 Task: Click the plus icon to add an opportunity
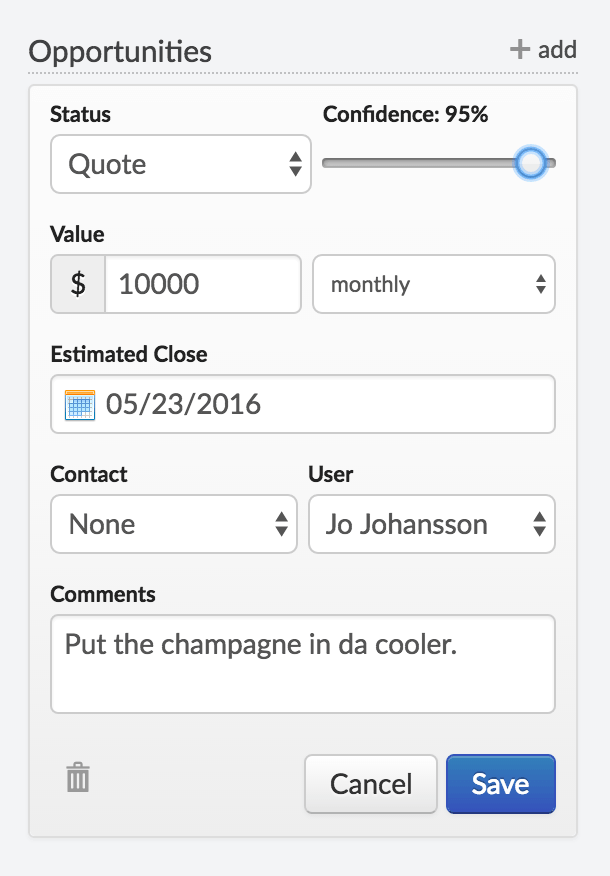pos(518,48)
